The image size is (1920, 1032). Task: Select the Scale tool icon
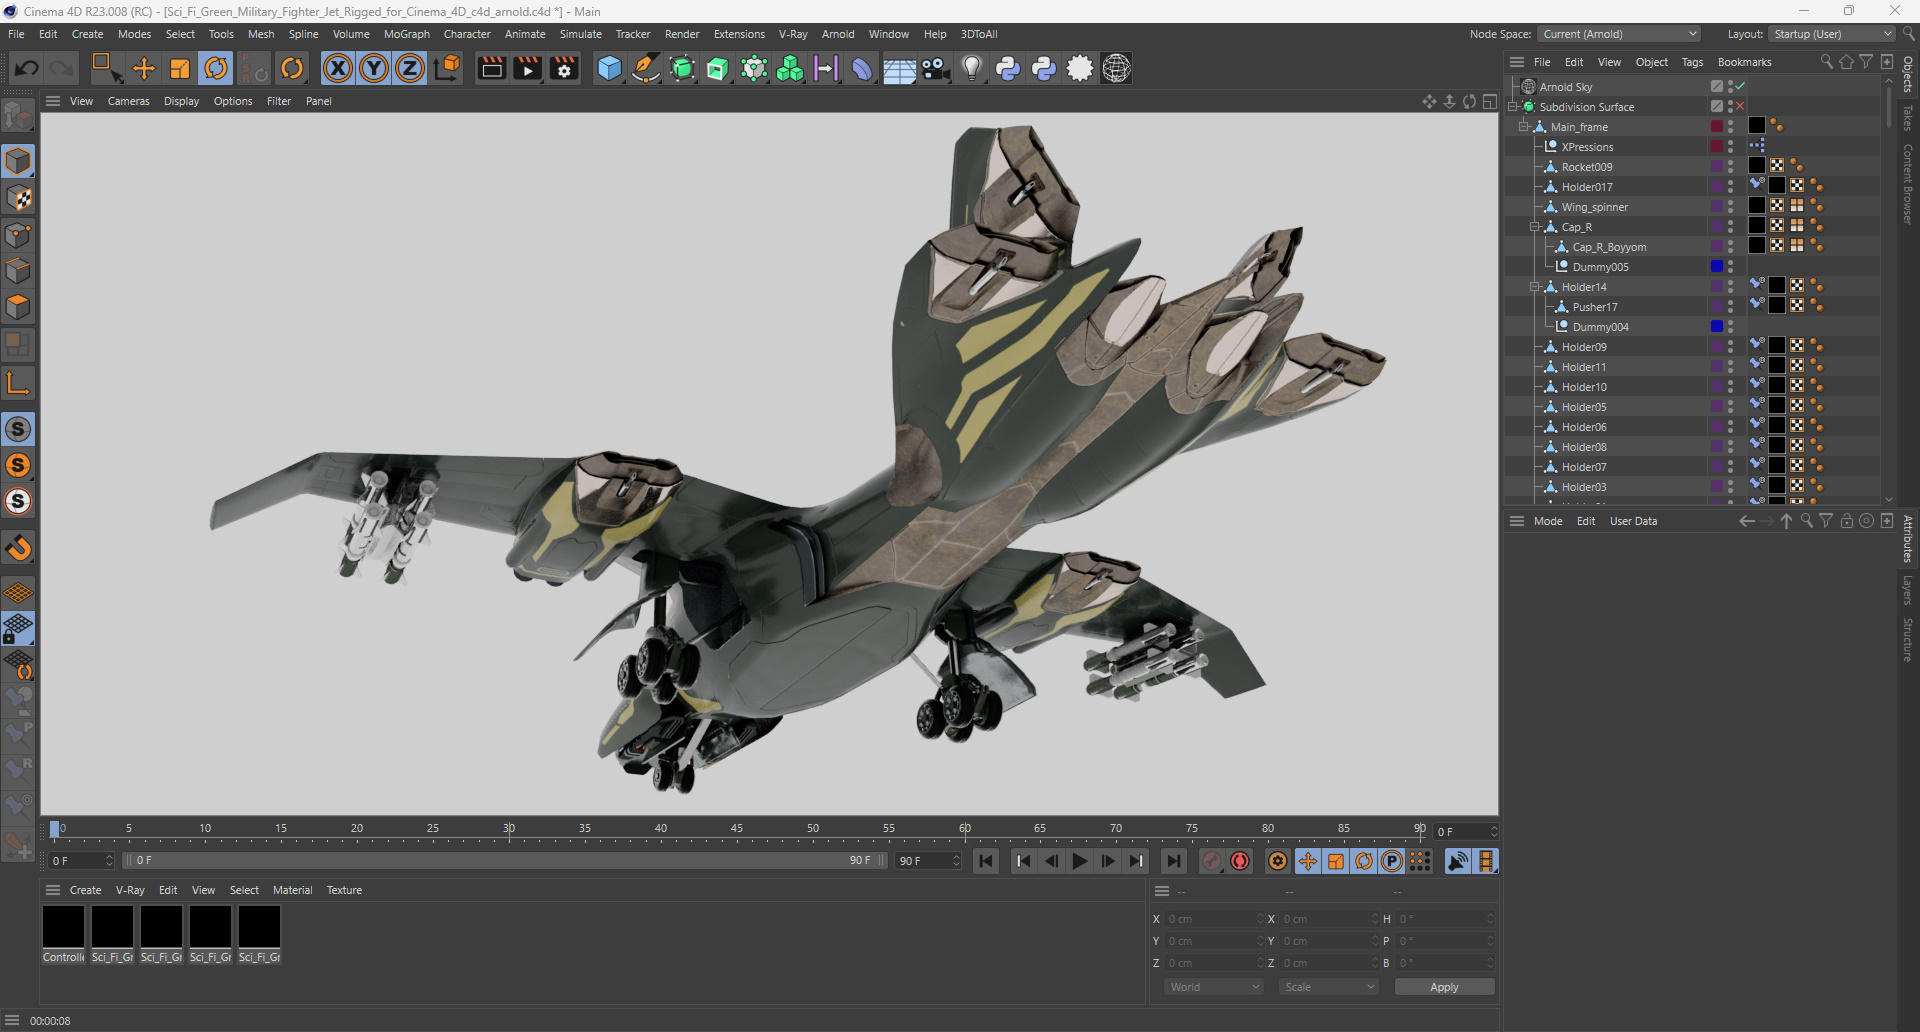180,68
